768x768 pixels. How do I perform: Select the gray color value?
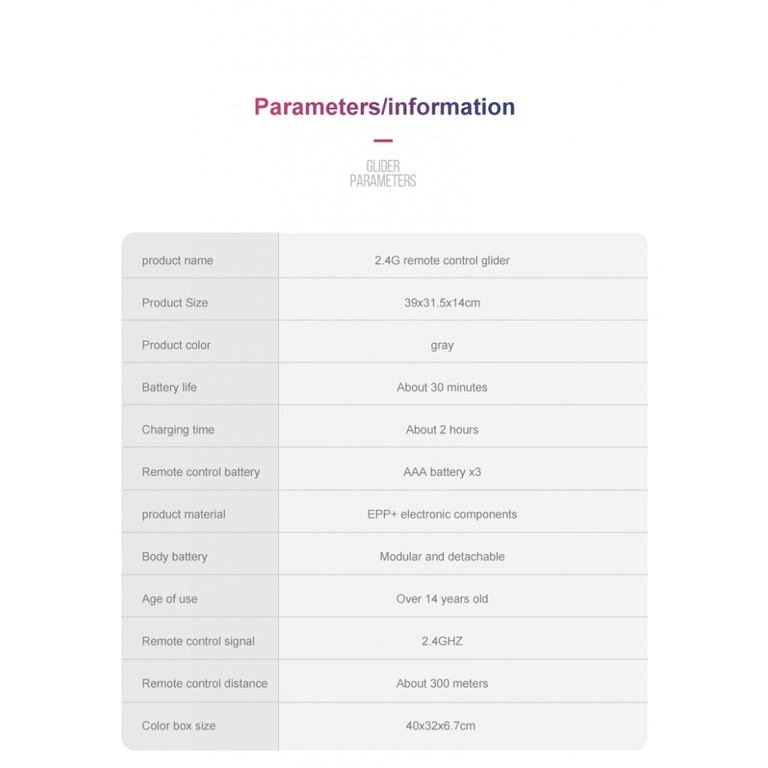click(x=442, y=346)
